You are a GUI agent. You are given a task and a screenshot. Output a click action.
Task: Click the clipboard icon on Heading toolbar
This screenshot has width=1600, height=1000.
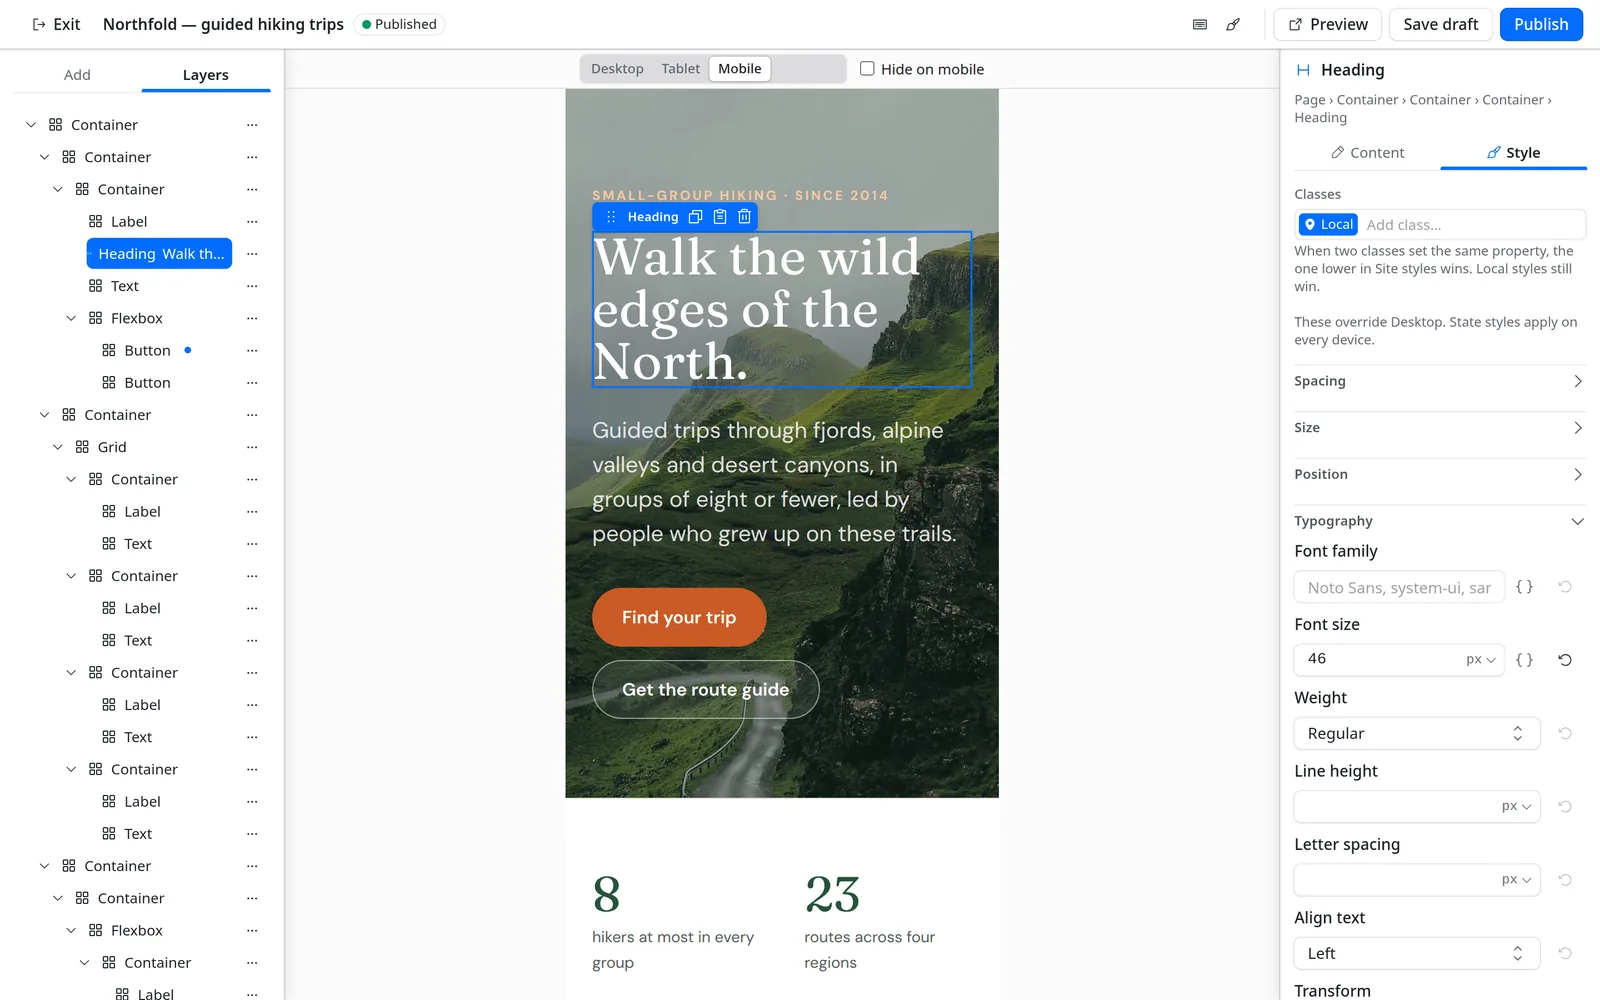click(x=720, y=217)
